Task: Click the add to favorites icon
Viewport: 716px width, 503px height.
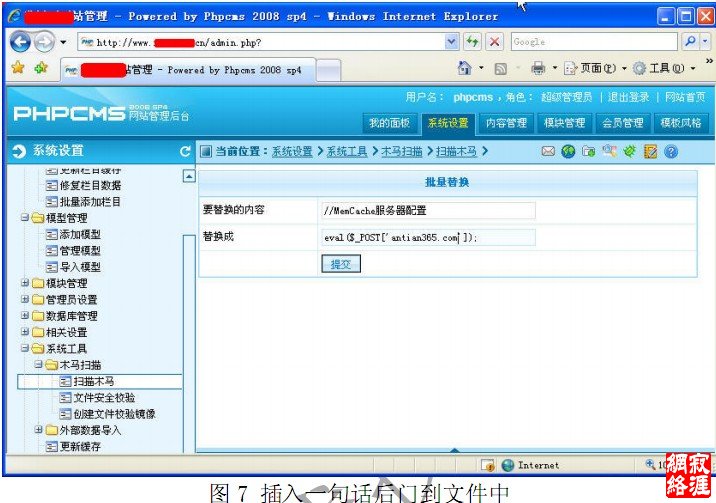Action: coord(41,68)
